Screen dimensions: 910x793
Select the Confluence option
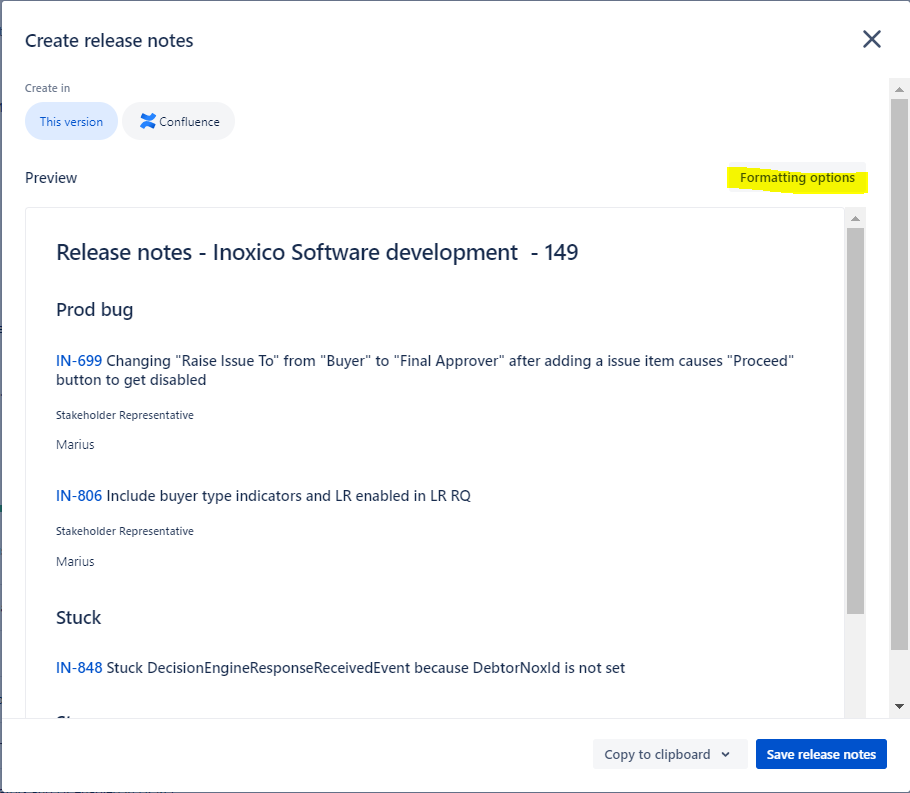(x=179, y=121)
